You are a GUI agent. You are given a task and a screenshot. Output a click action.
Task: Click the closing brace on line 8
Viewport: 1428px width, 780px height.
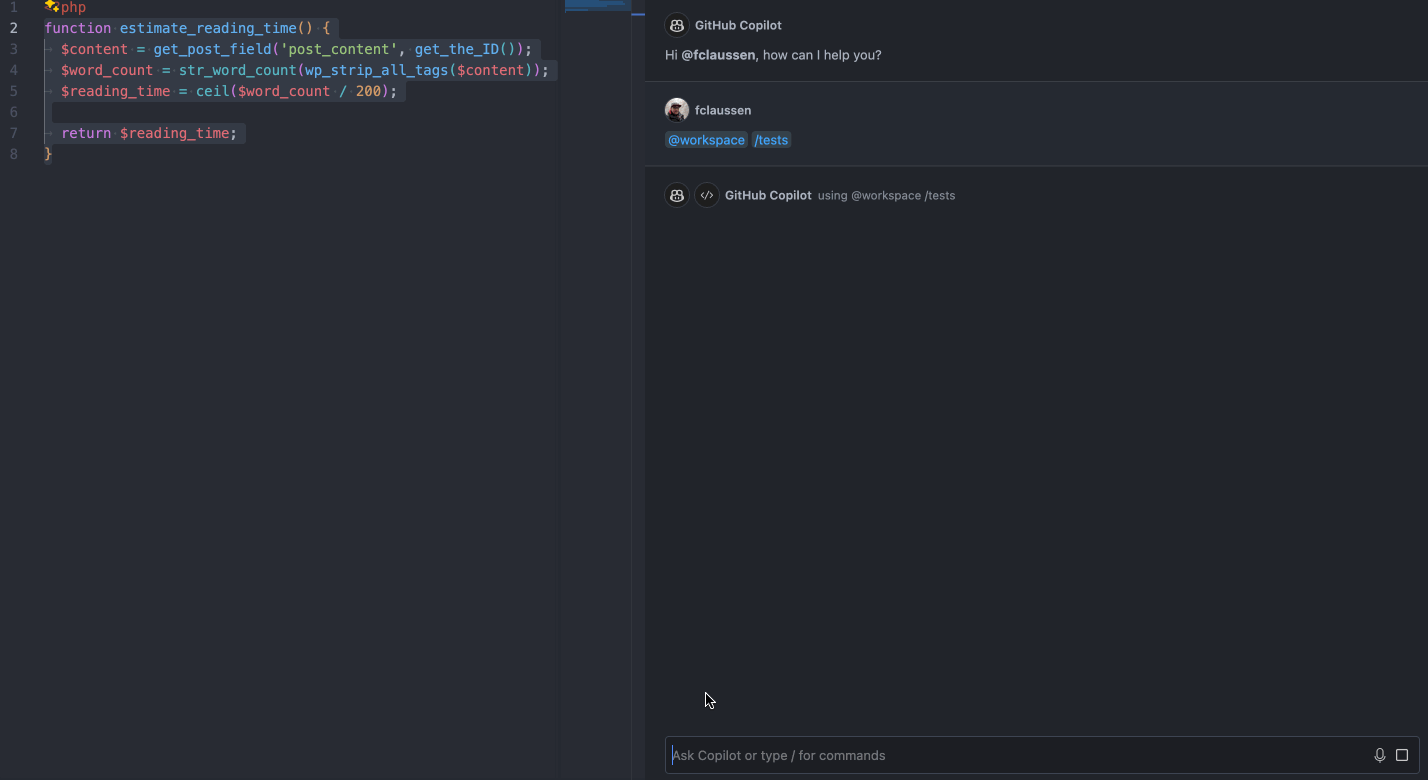(x=47, y=153)
